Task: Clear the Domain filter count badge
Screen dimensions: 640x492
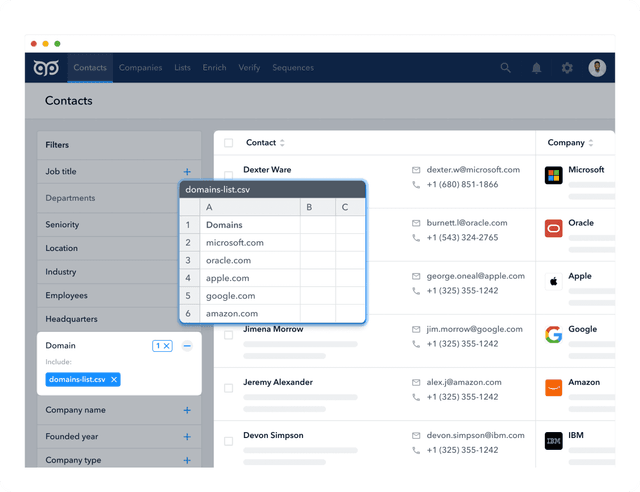Action: (162, 346)
